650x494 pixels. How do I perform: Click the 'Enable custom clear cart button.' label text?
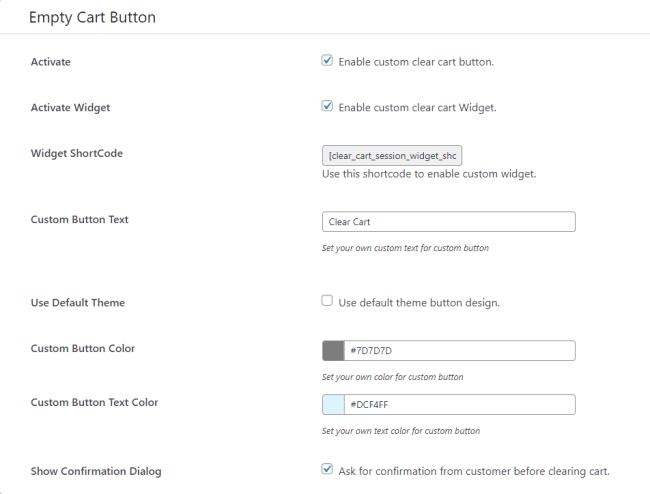[416, 62]
